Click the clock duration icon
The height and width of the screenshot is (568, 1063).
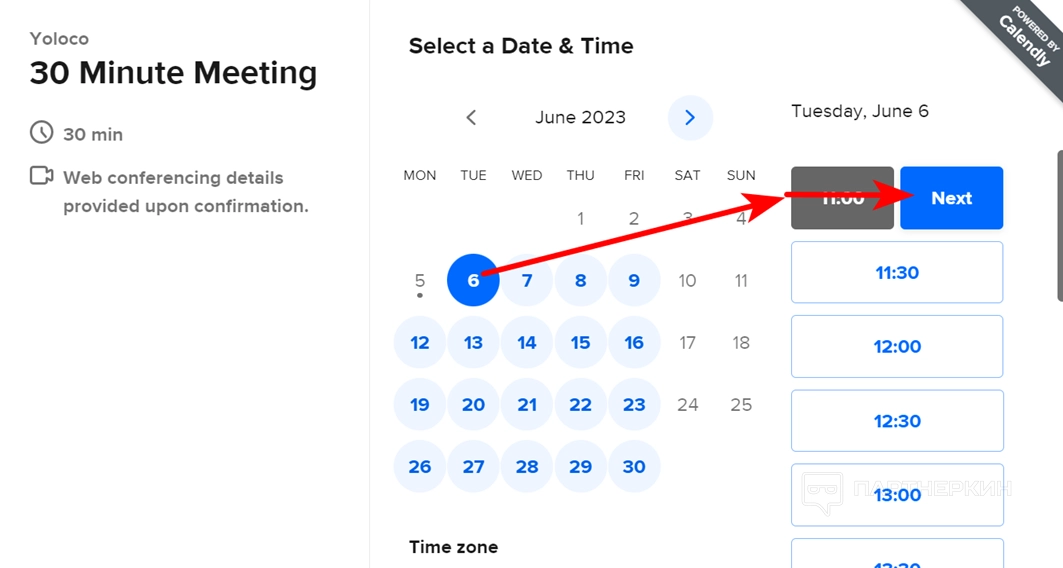point(41,133)
